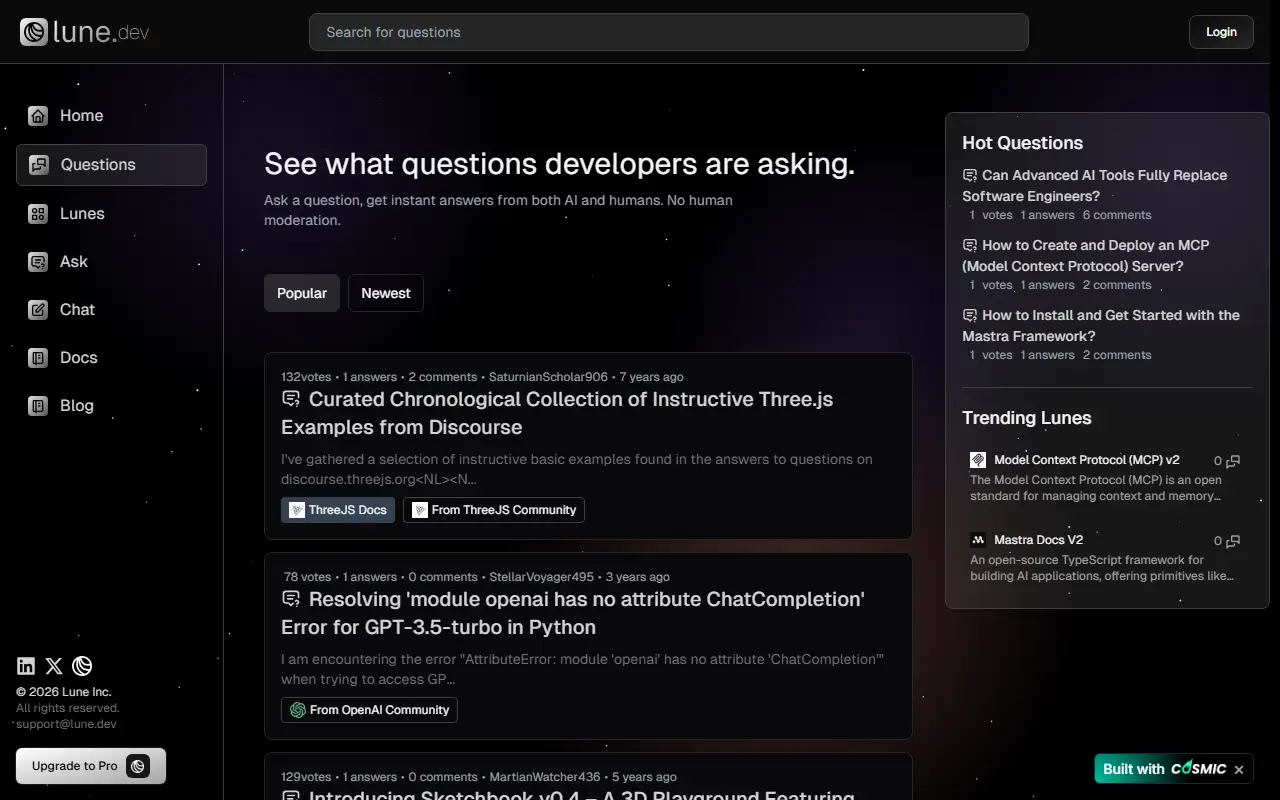Image resolution: width=1280 pixels, height=800 pixels.
Task: Click the ThreeJS Docs tag icon
Action: (x=297, y=510)
